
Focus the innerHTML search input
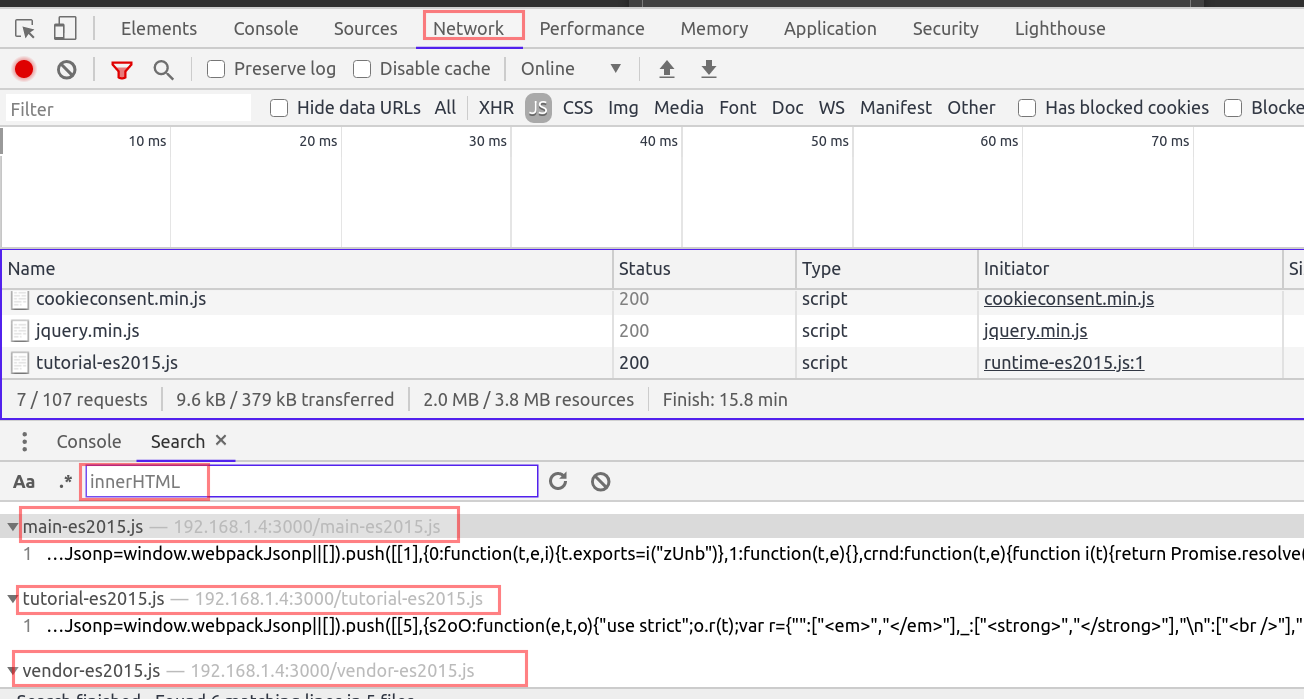coord(311,481)
